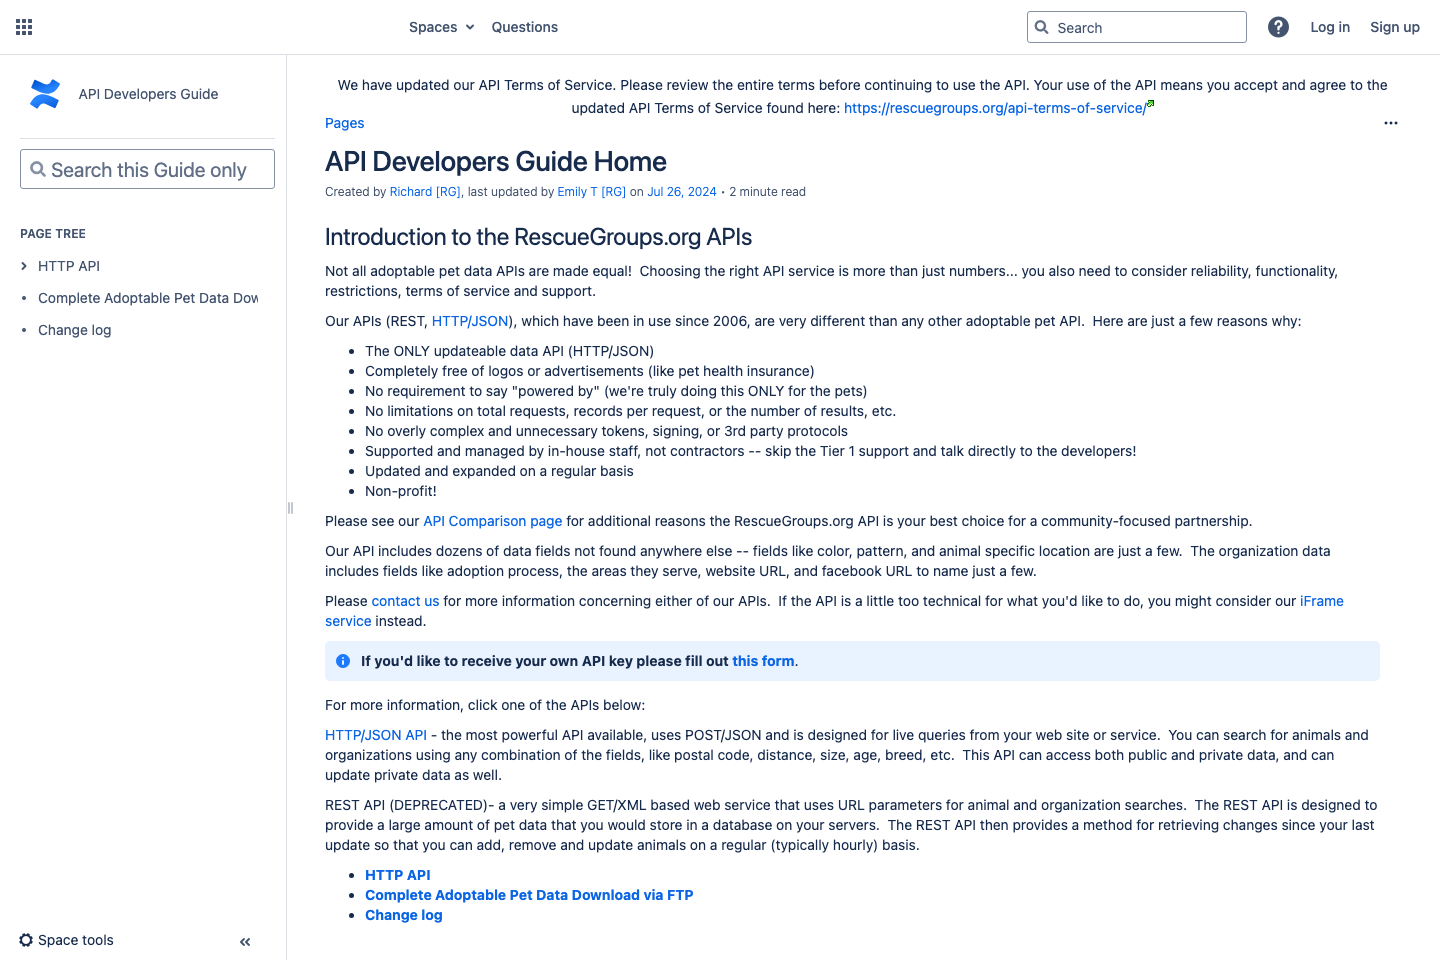1440x960 pixels.
Task: Click the contact us link
Action: coord(405,601)
